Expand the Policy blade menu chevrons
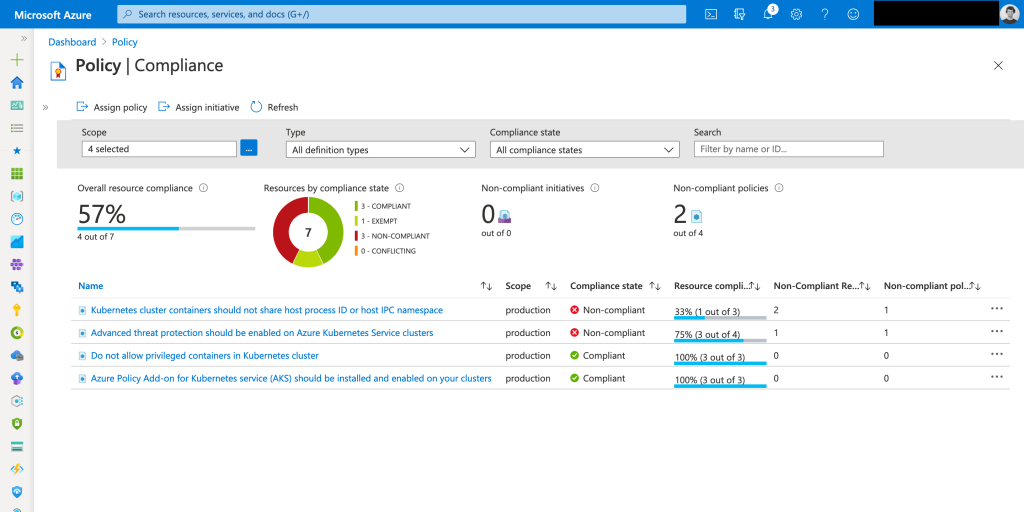The height and width of the screenshot is (512, 1024). tap(46, 107)
